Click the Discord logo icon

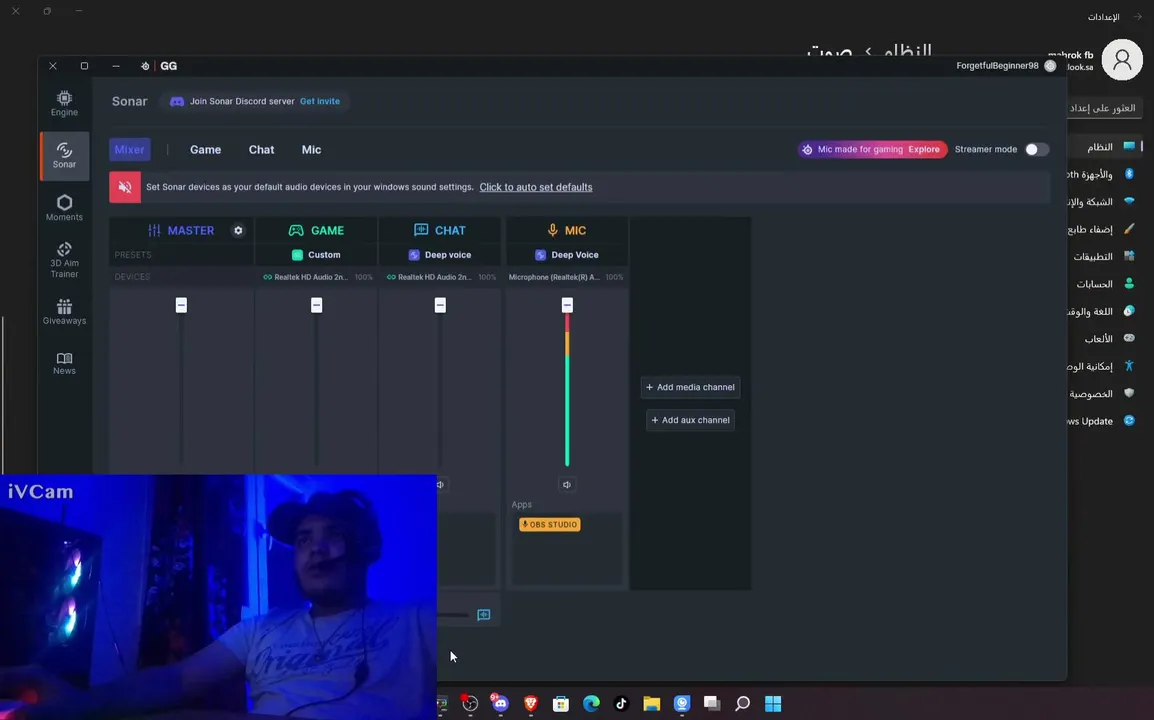[x=177, y=102]
